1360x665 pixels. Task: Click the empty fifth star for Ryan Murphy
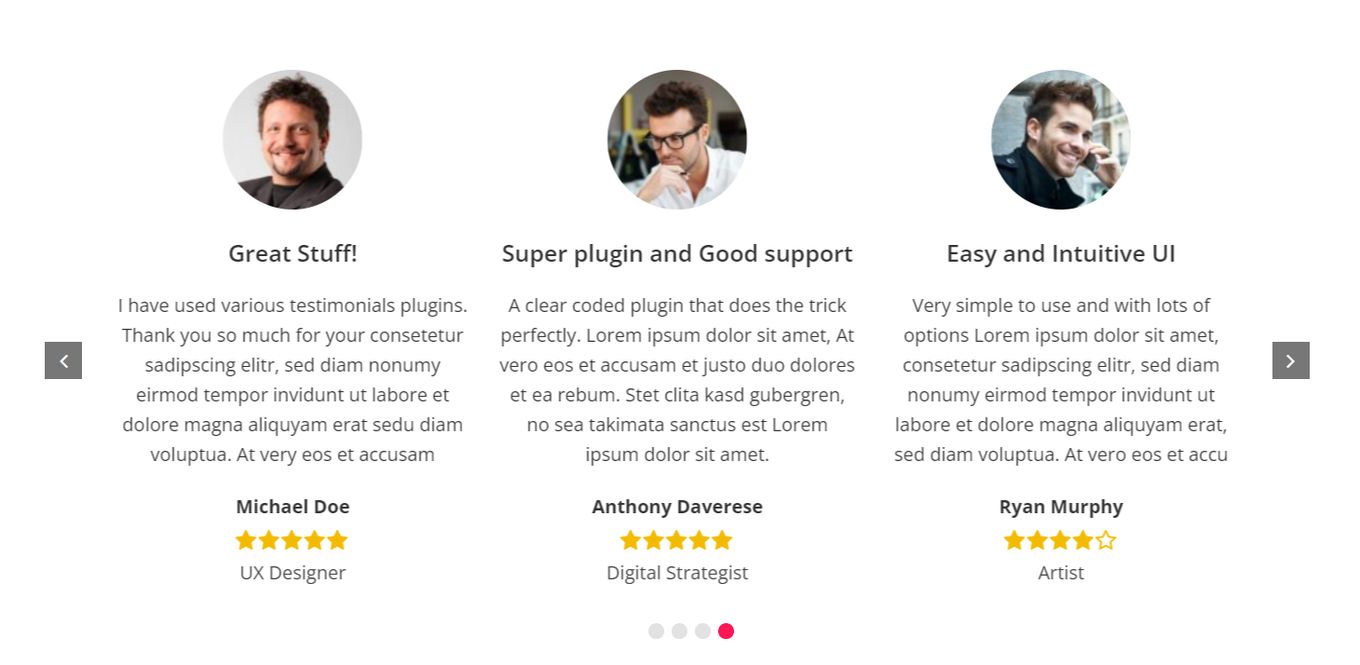click(1106, 541)
